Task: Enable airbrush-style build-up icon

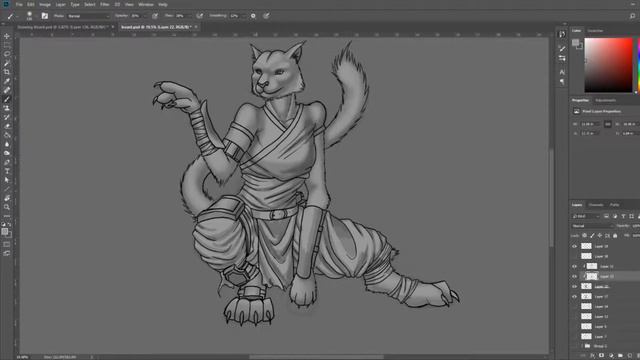Action: tap(200, 16)
